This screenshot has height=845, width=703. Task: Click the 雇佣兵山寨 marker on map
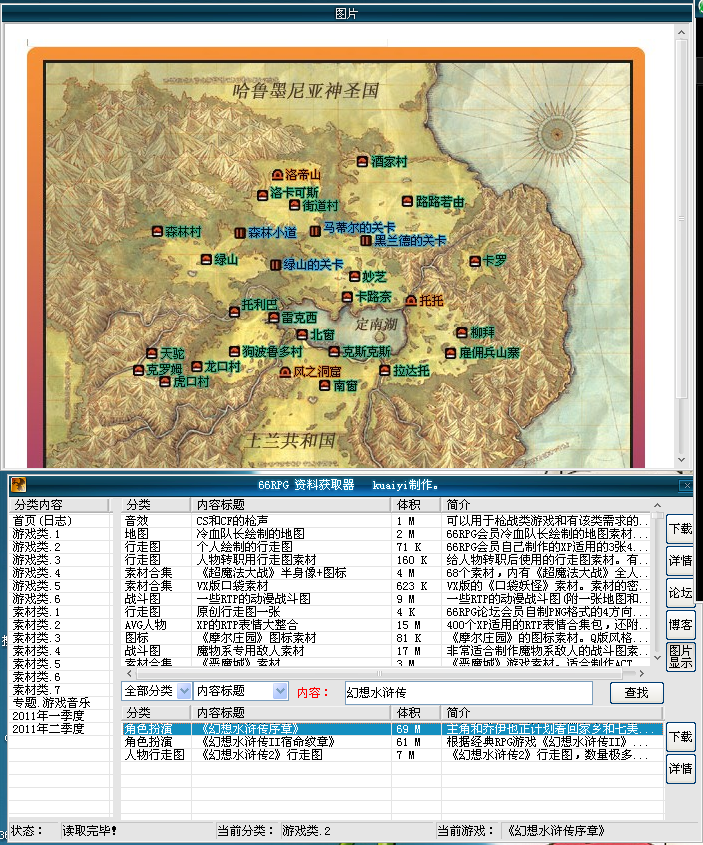[x=451, y=353]
